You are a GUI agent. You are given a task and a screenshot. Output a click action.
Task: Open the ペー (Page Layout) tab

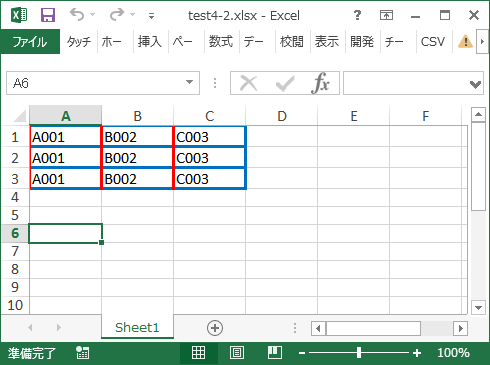coord(183,42)
